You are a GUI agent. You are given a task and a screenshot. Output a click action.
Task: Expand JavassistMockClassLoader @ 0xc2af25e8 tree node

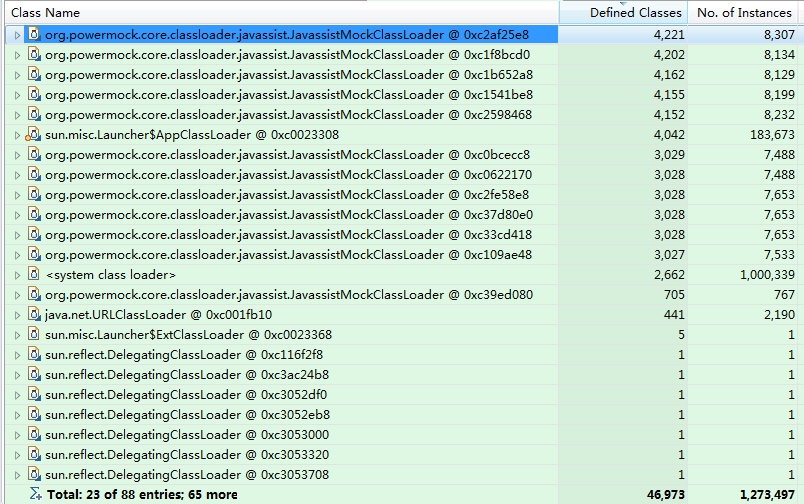pyautogui.click(x=17, y=35)
